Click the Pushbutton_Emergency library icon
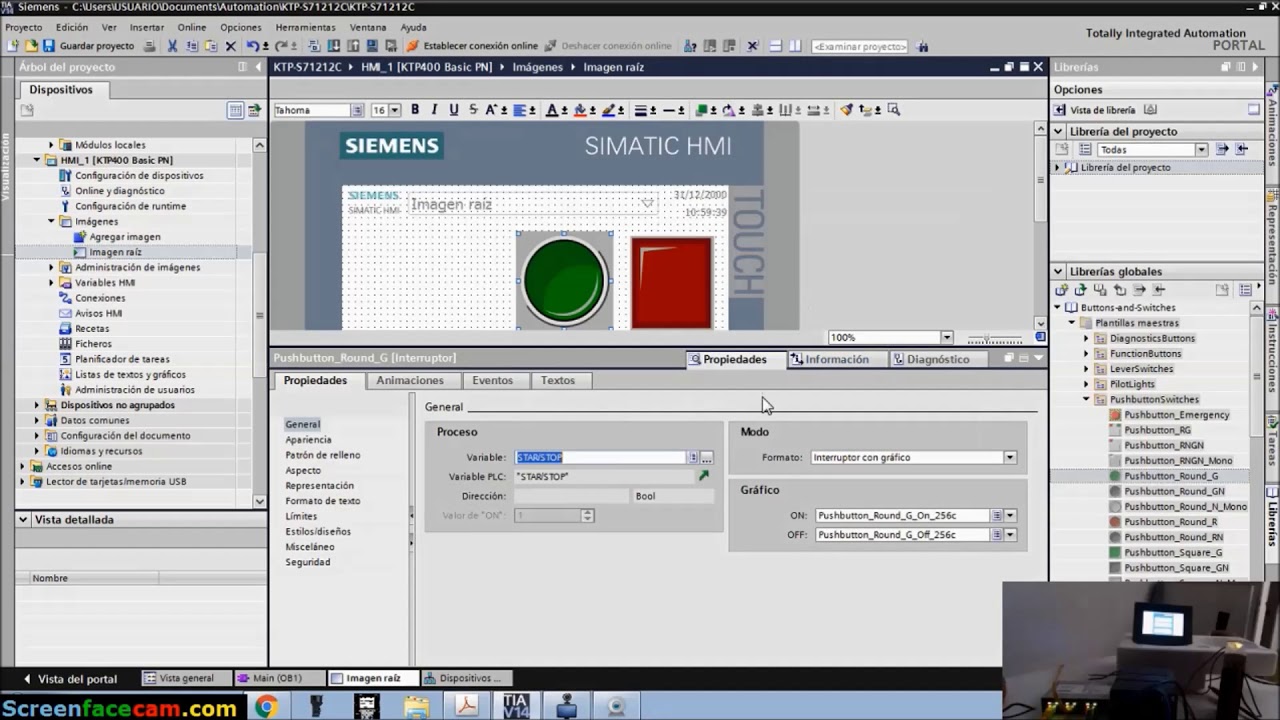This screenshot has width=1280, height=720. click(1115, 415)
